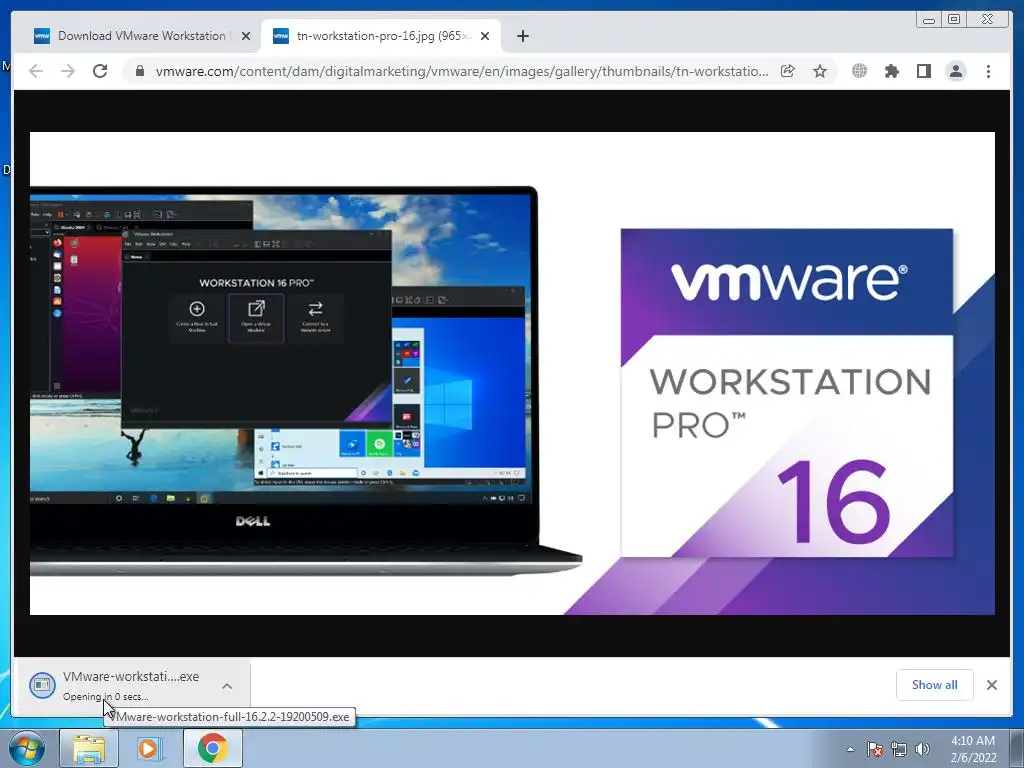Image resolution: width=1024 pixels, height=768 pixels.
Task: Expand download item options chevron
Action: click(227, 686)
